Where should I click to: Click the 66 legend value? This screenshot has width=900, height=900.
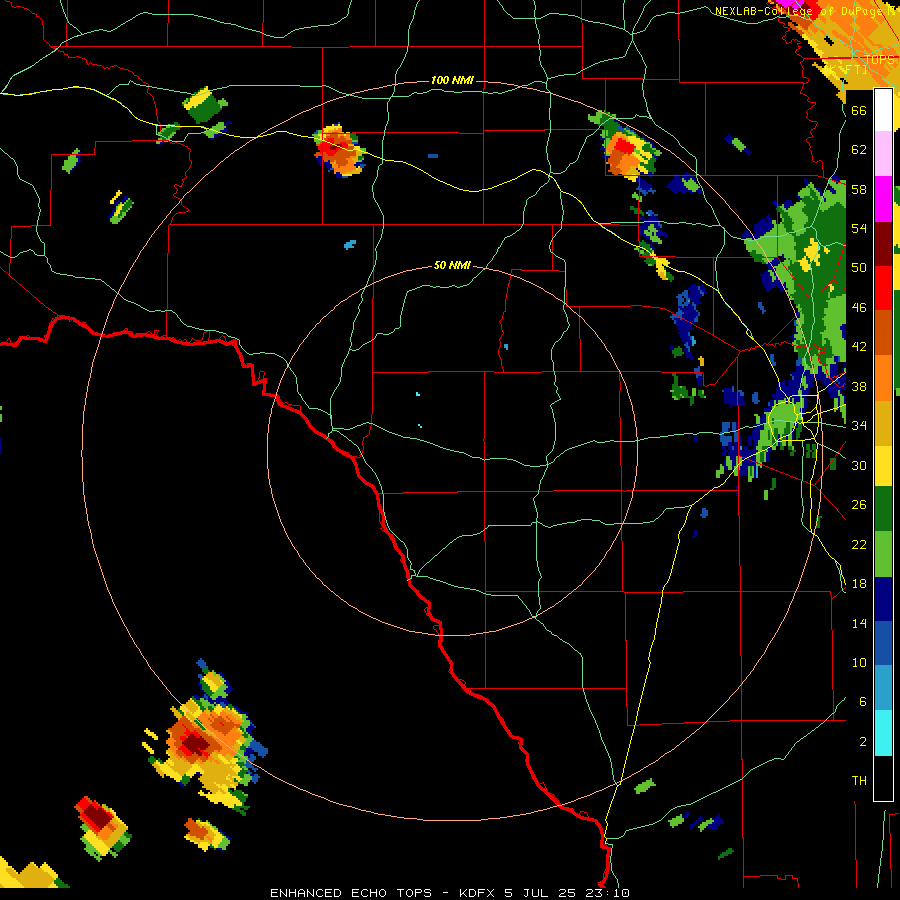(859, 110)
